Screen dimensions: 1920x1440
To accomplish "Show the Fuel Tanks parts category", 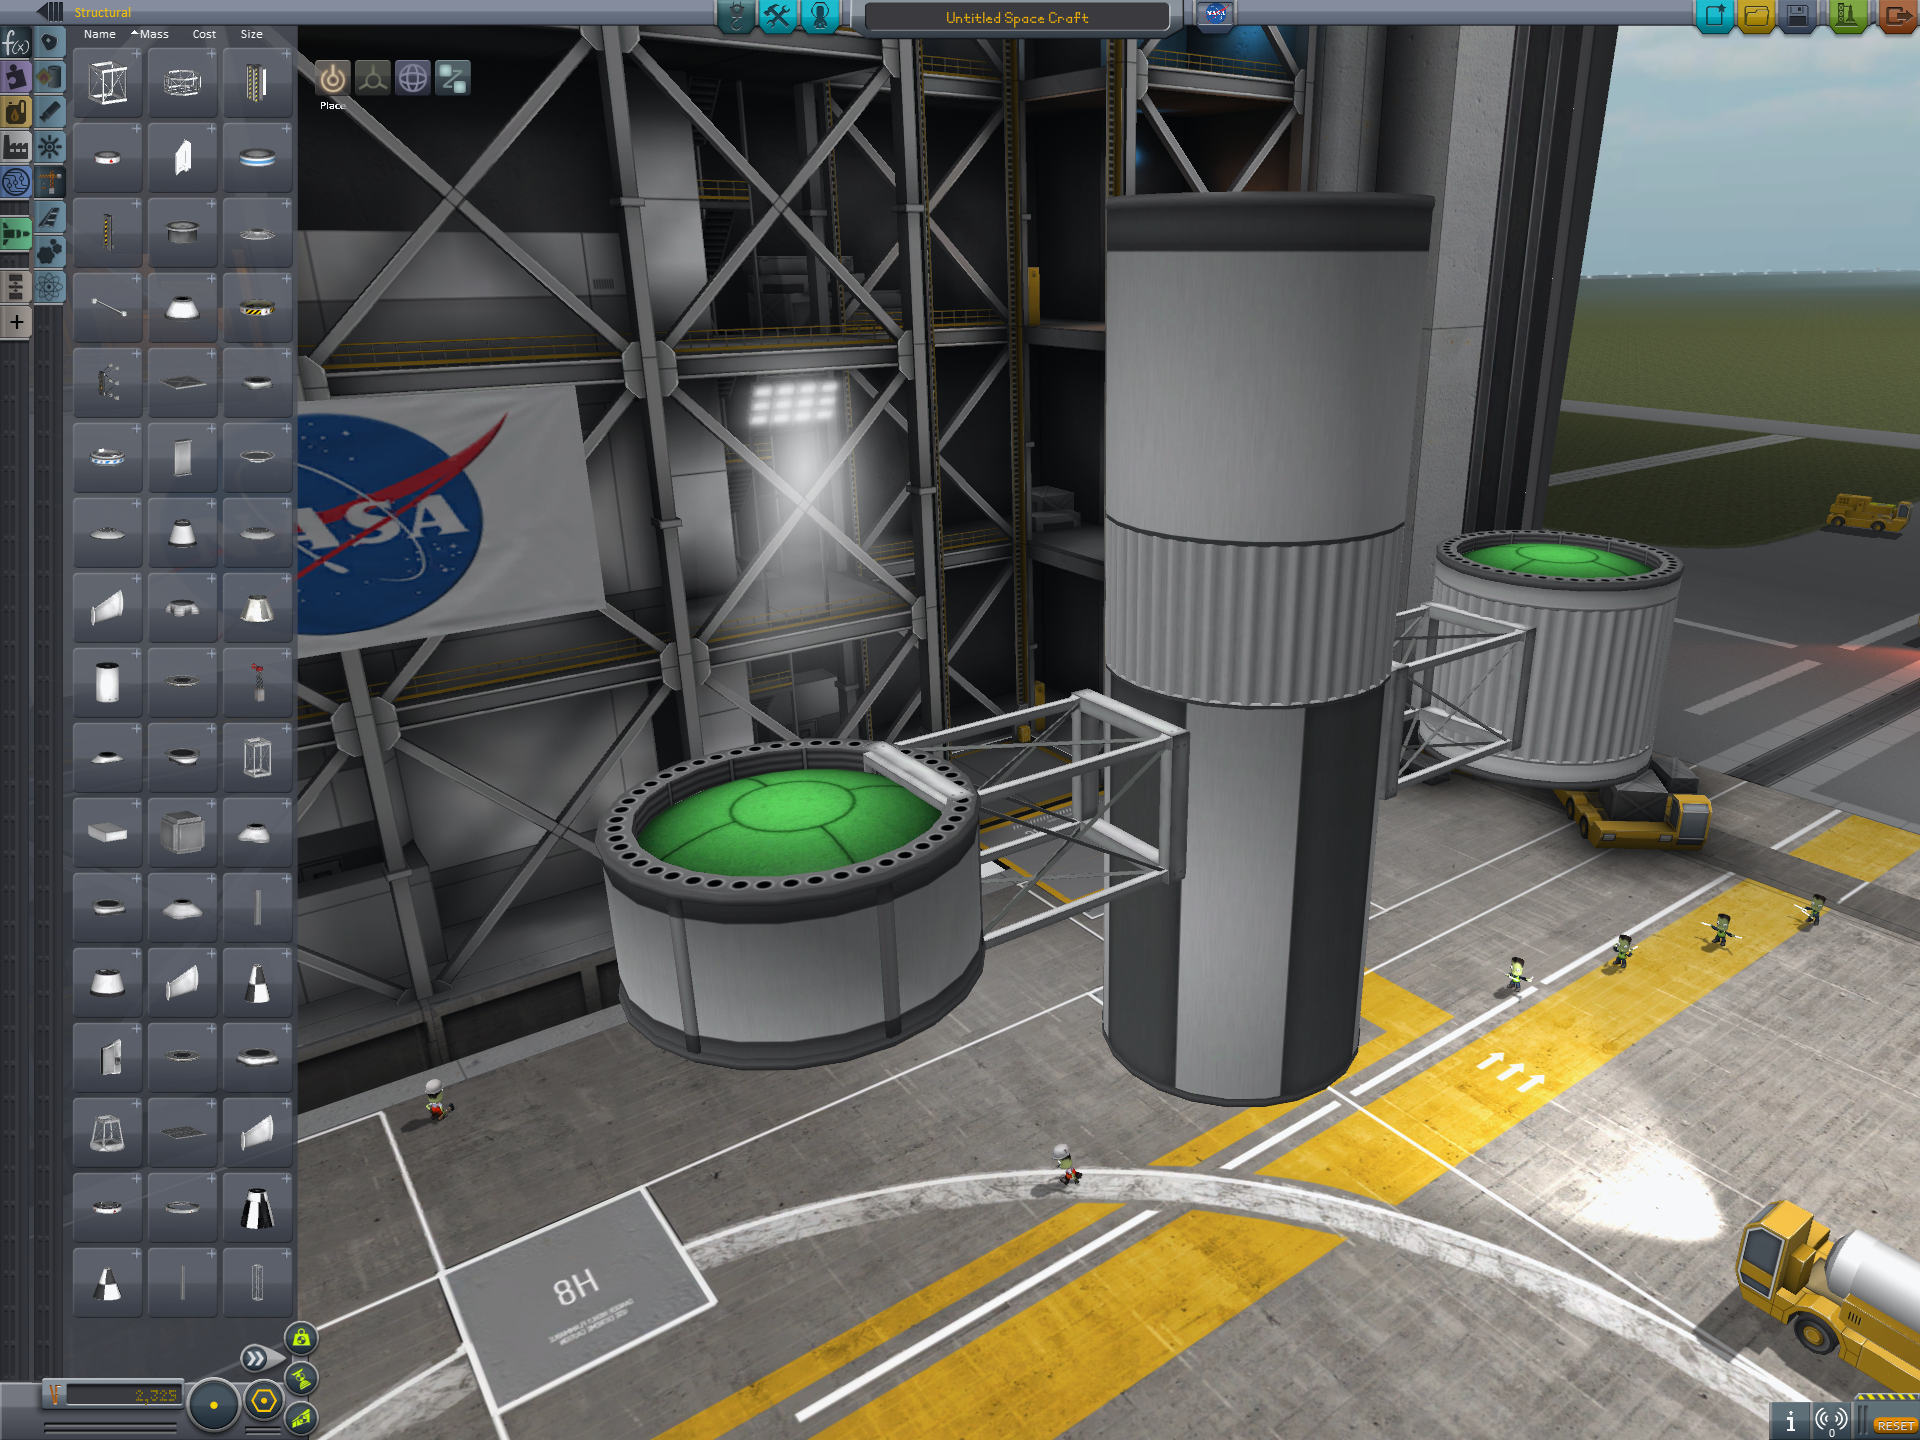I will pyautogui.click(x=50, y=77).
